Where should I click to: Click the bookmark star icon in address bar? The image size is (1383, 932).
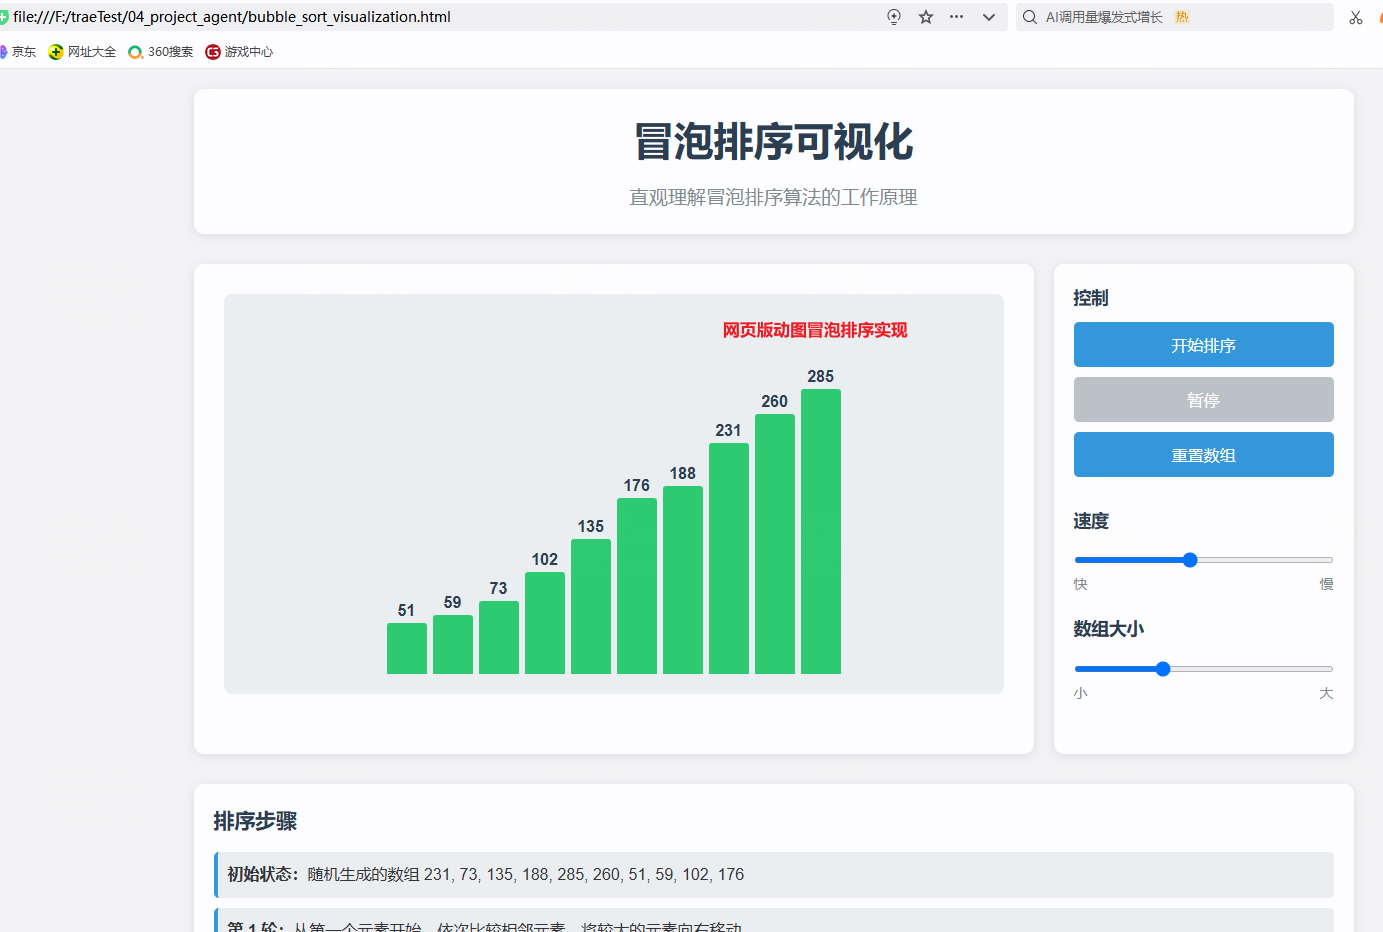[x=926, y=17]
